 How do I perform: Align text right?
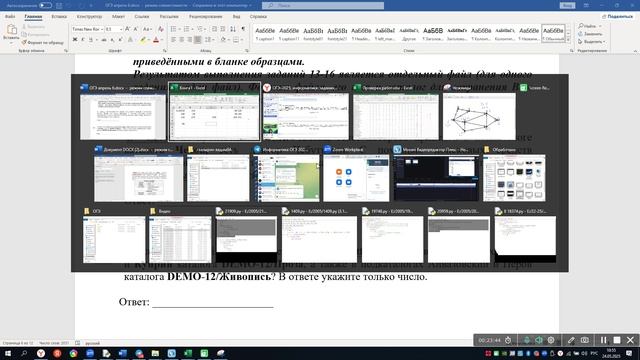click(190, 40)
